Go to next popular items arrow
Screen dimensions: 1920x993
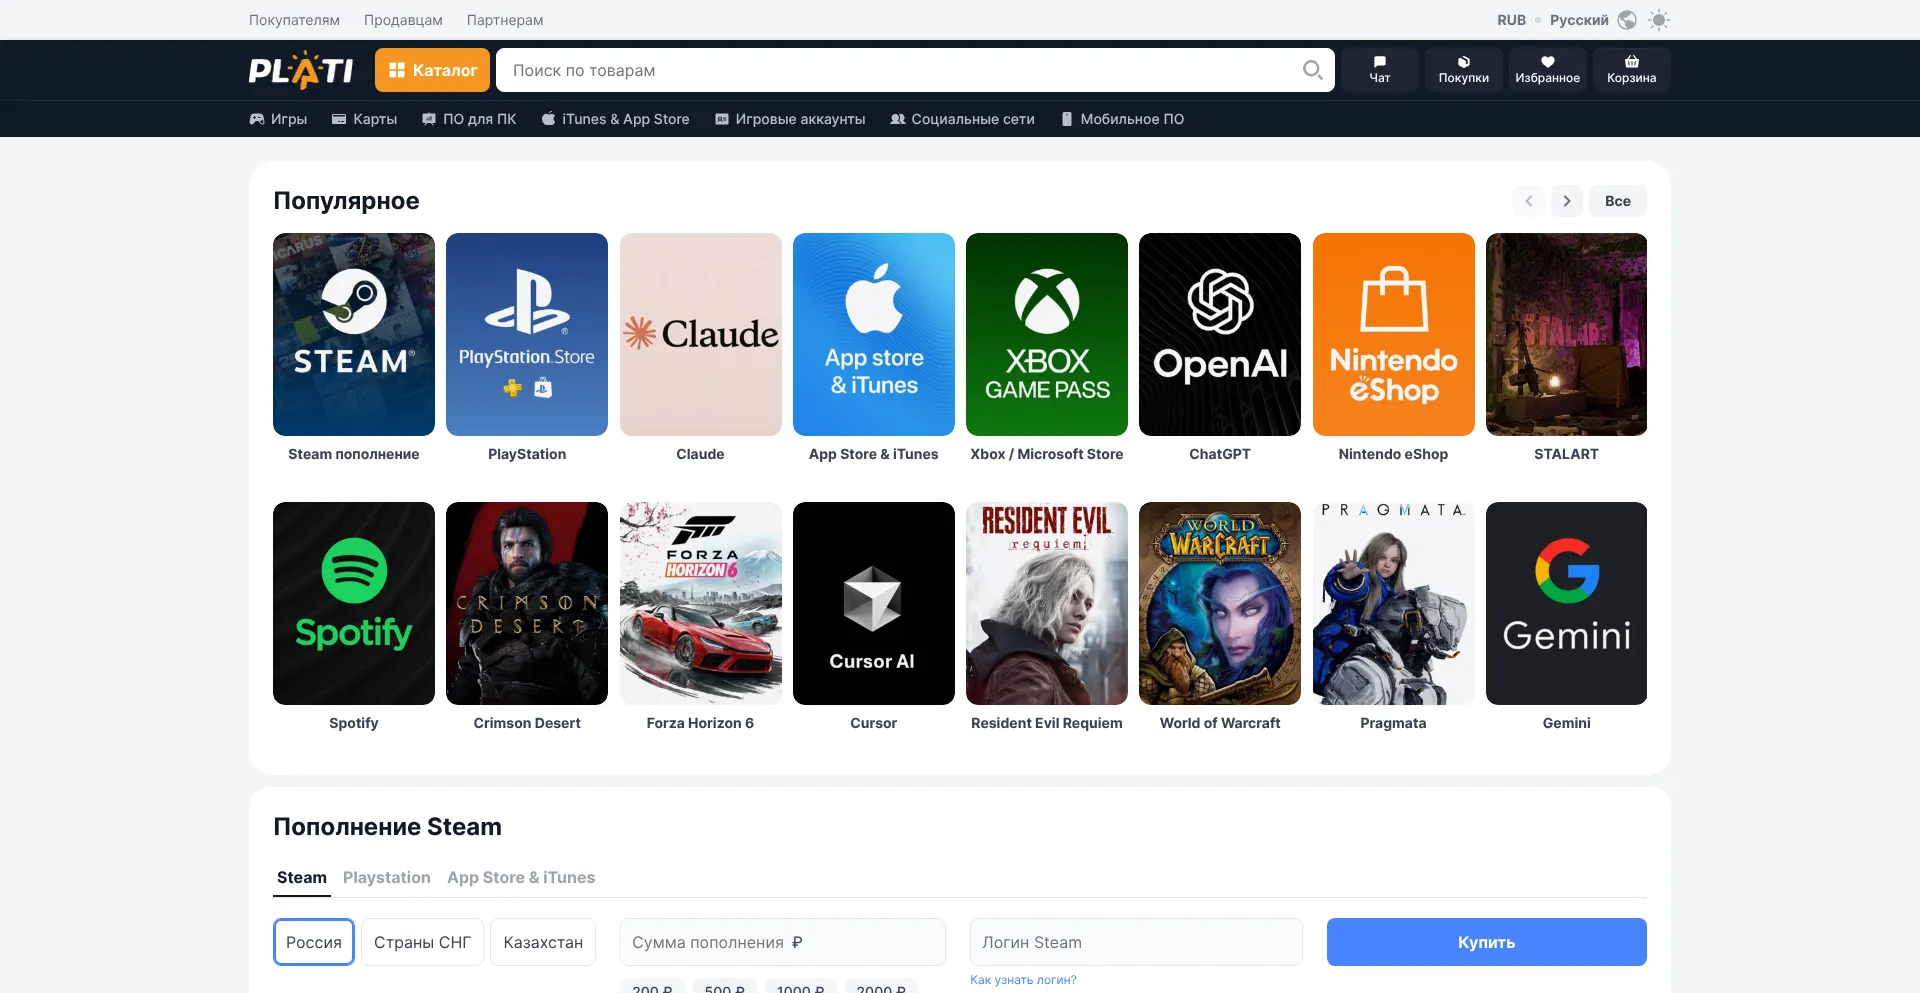click(1567, 201)
